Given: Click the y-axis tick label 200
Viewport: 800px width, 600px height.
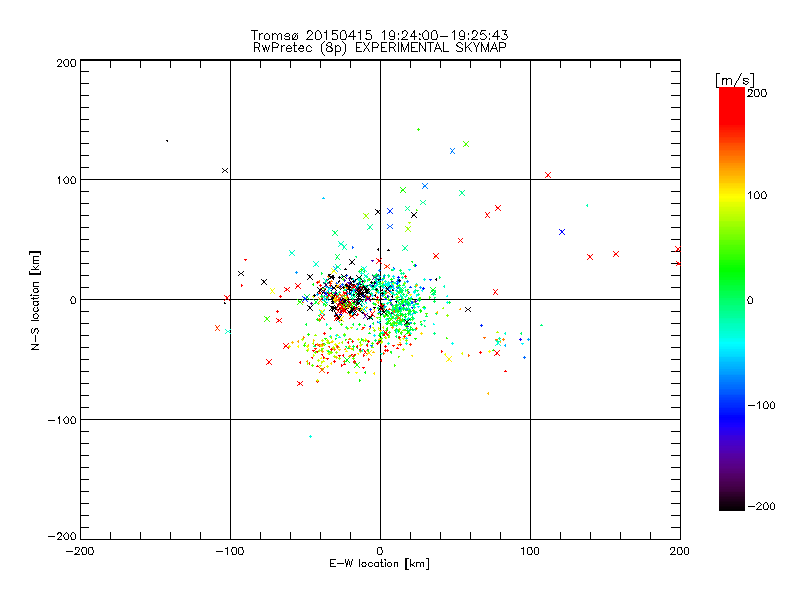Looking at the screenshot, I should click(66, 63).
